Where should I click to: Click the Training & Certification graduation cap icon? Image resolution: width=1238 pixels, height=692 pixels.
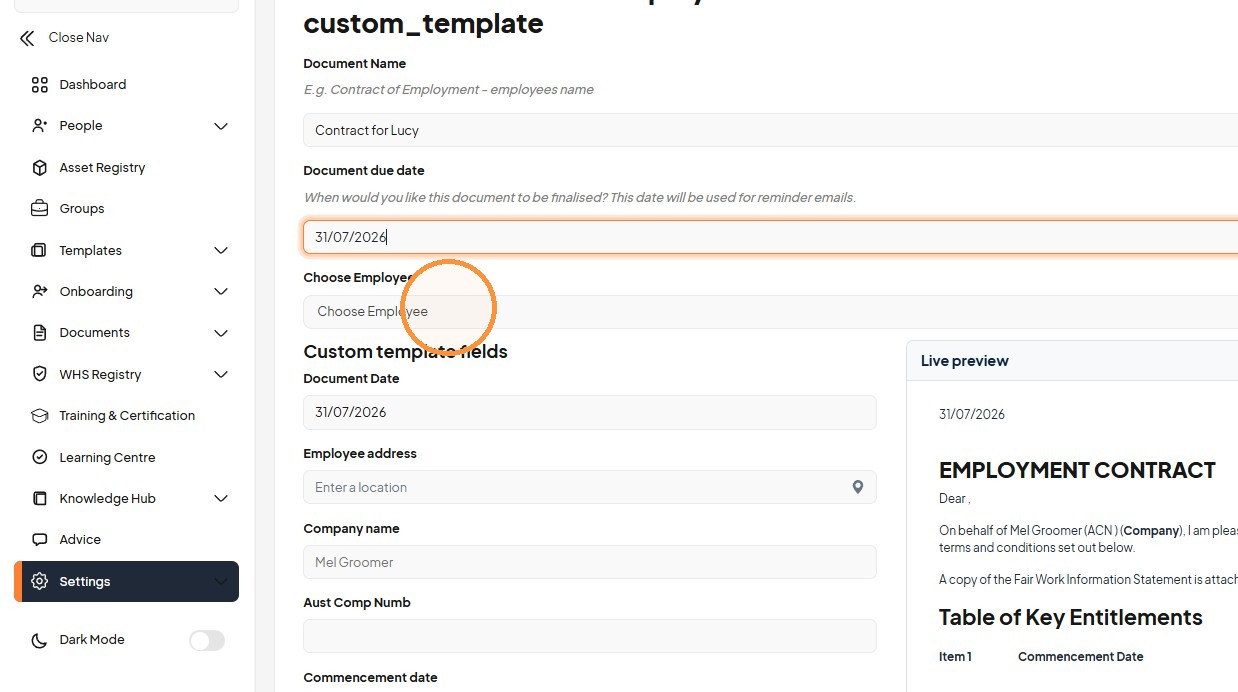40,416
